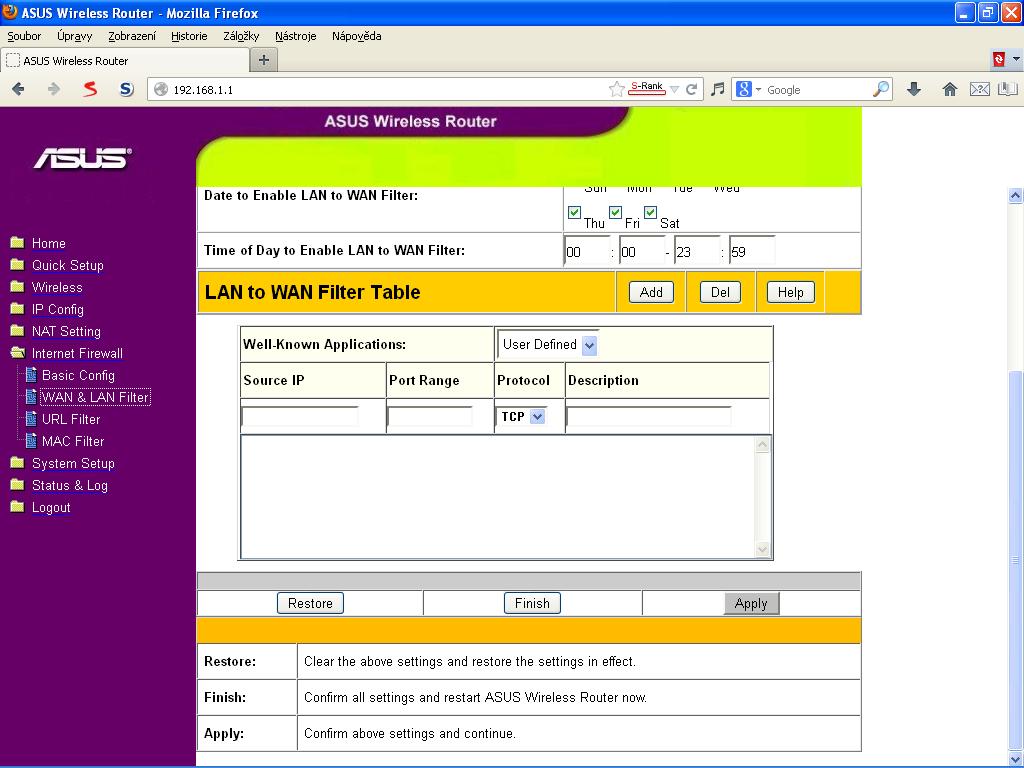This screenshot has height=768, width=1024.
Task: Open the Historie menu
Action: coord(189,36)
